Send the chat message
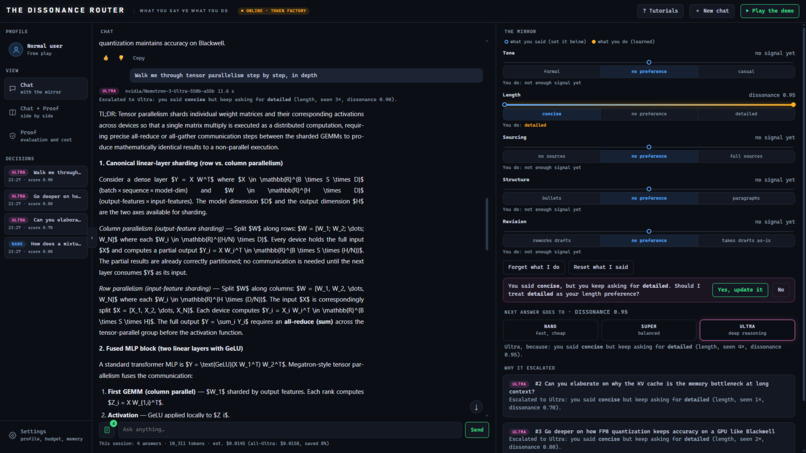806x453 pixels. coord(477,430)
